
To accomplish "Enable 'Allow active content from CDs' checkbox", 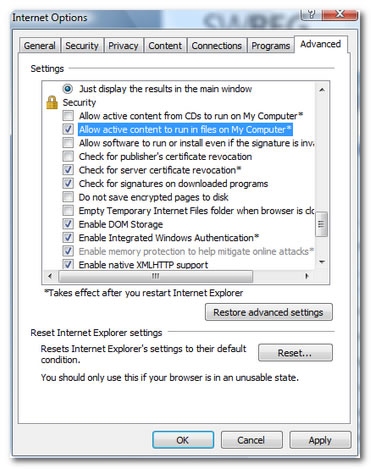I will tap(68, 116).
